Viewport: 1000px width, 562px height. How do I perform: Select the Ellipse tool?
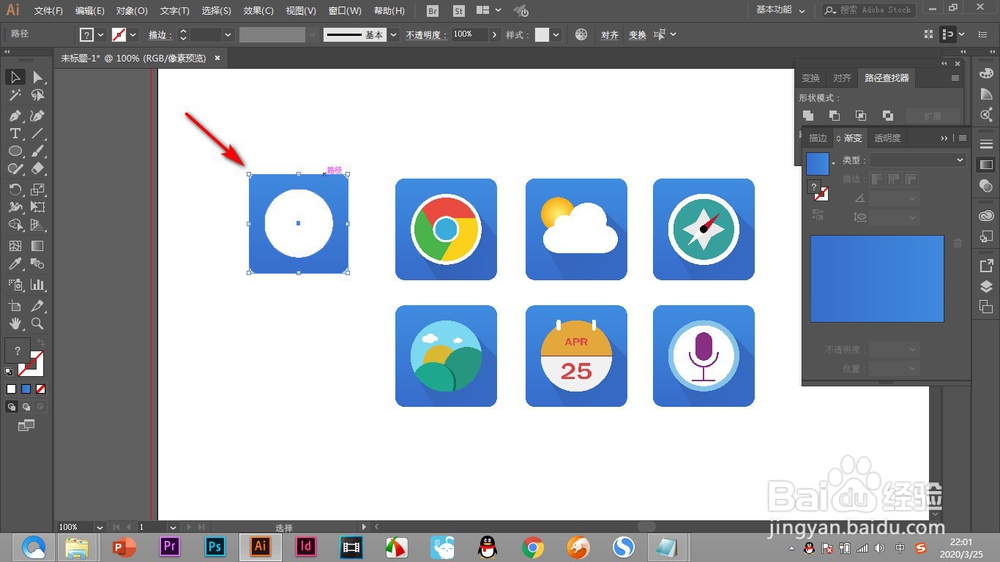15,151
